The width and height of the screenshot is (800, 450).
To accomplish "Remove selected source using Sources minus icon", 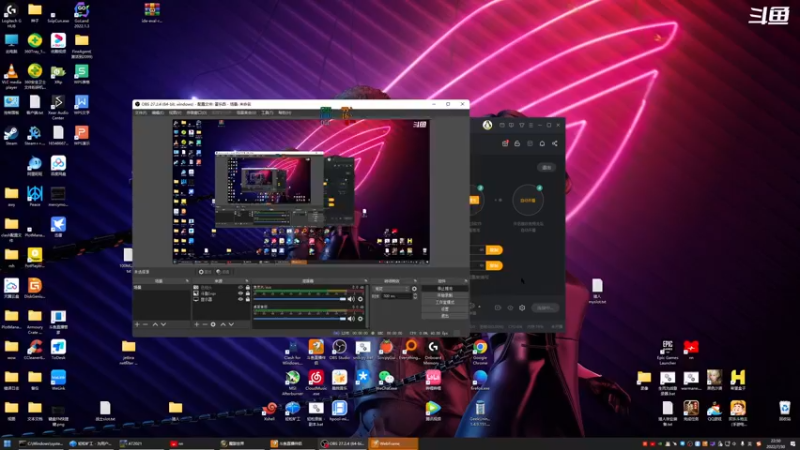I will [205, 324].
